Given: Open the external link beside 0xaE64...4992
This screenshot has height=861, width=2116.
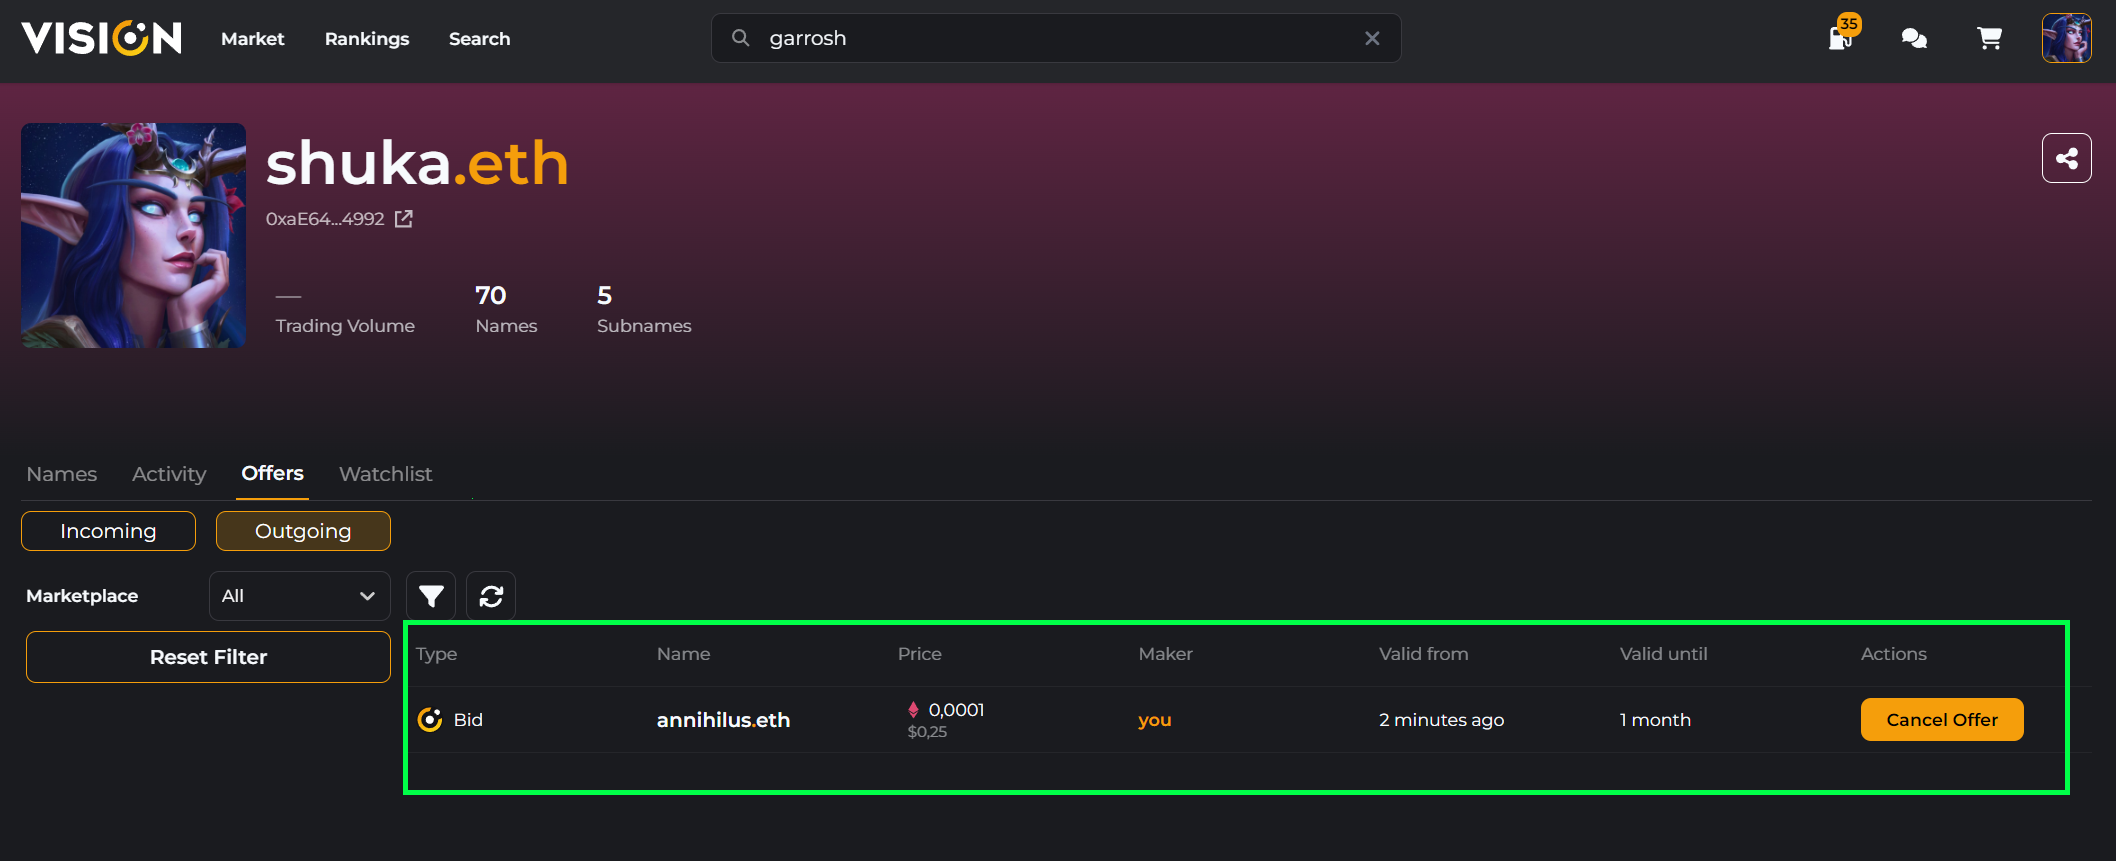Looking at the screenshot, I should 404,219.
